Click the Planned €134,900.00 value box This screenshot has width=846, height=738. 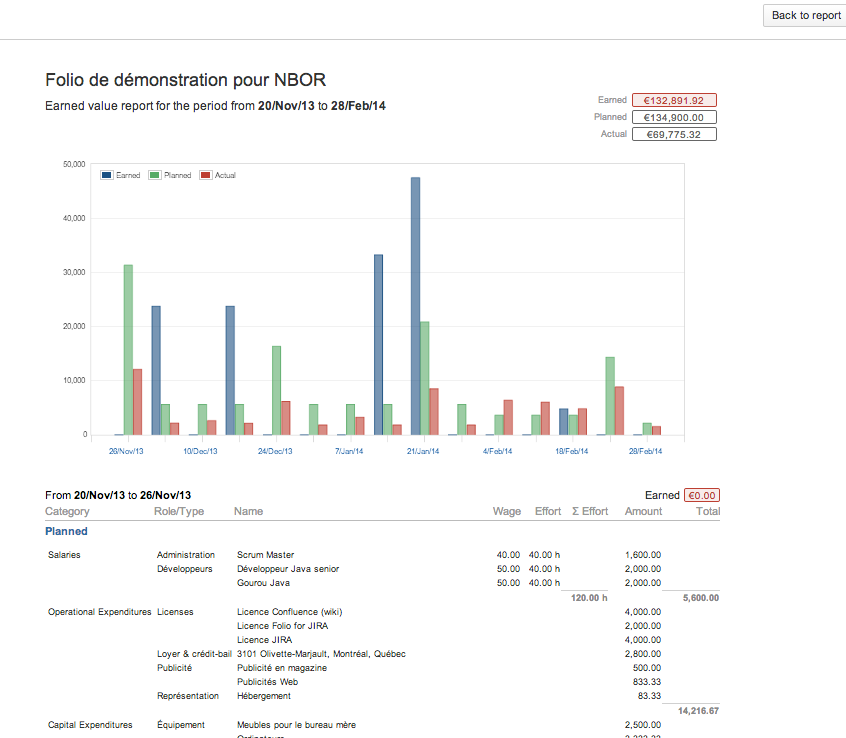click(x=674, y=117)
